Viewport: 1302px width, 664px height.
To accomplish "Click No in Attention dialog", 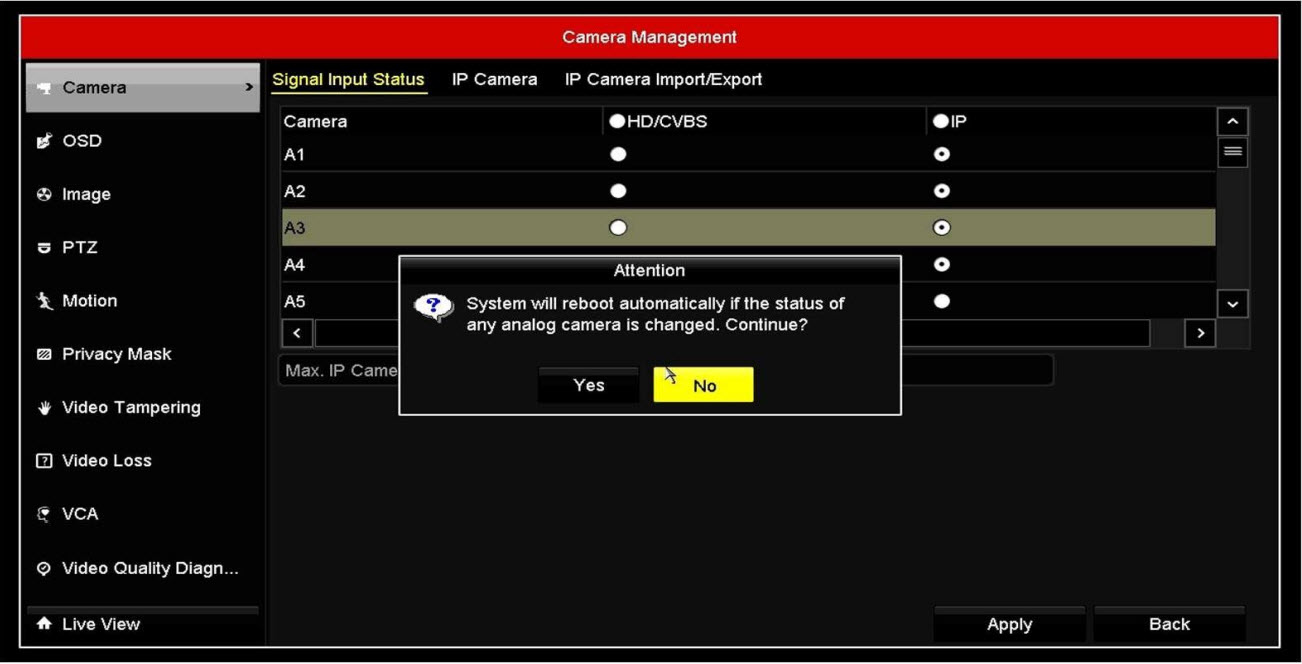I will pos(703,386).
